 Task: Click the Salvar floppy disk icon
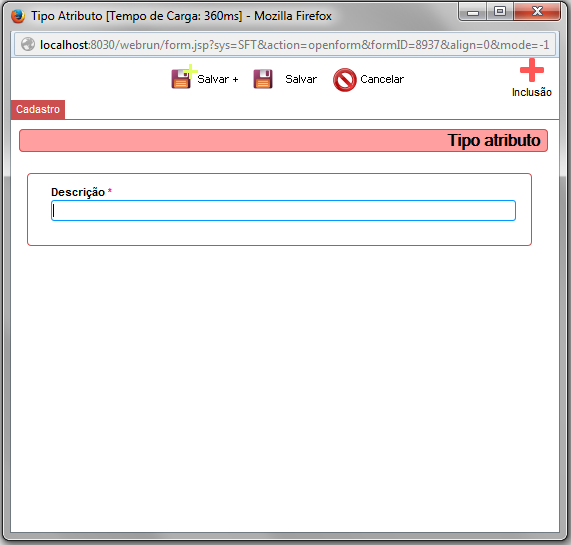click(263, 79)
